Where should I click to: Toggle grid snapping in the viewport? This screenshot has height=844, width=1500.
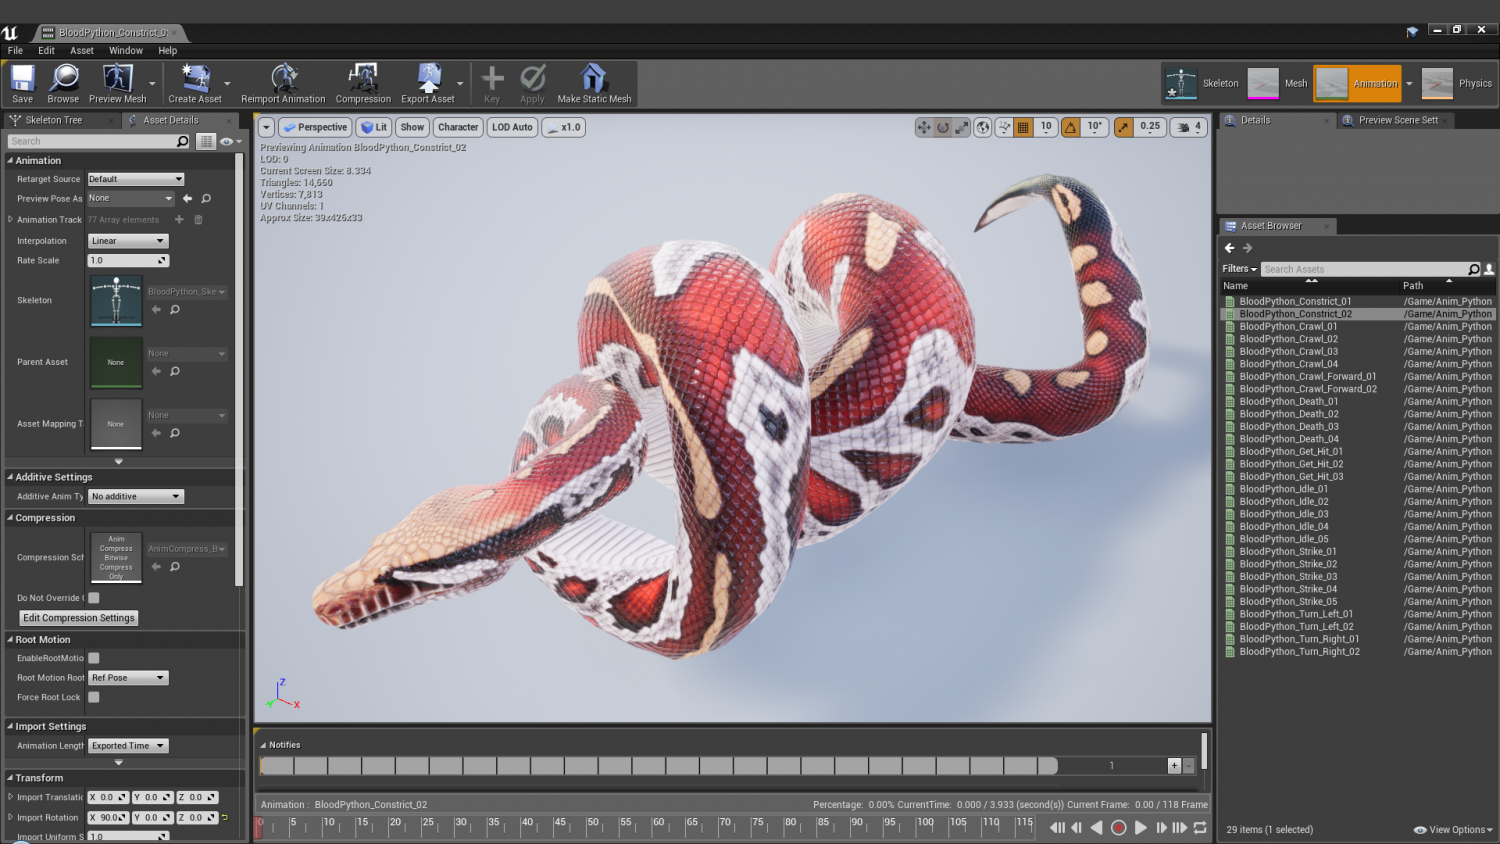(x=1023, y=127)
